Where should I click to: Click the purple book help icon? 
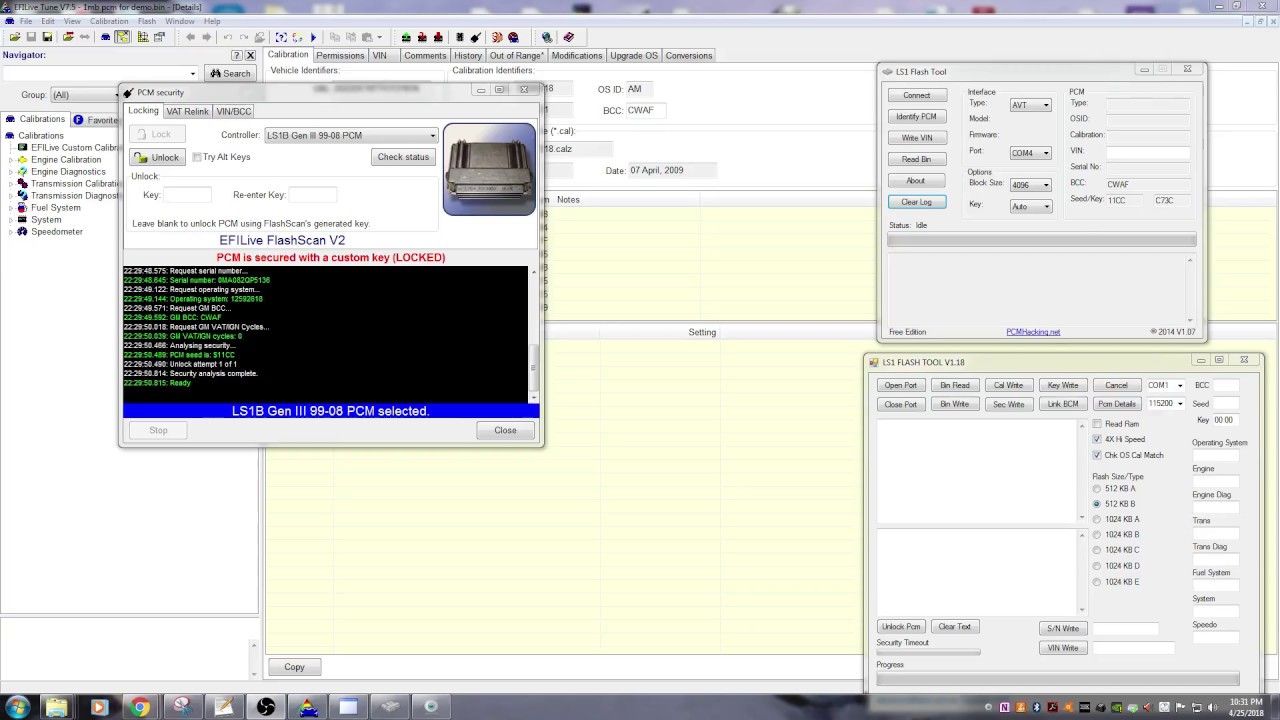568,37
